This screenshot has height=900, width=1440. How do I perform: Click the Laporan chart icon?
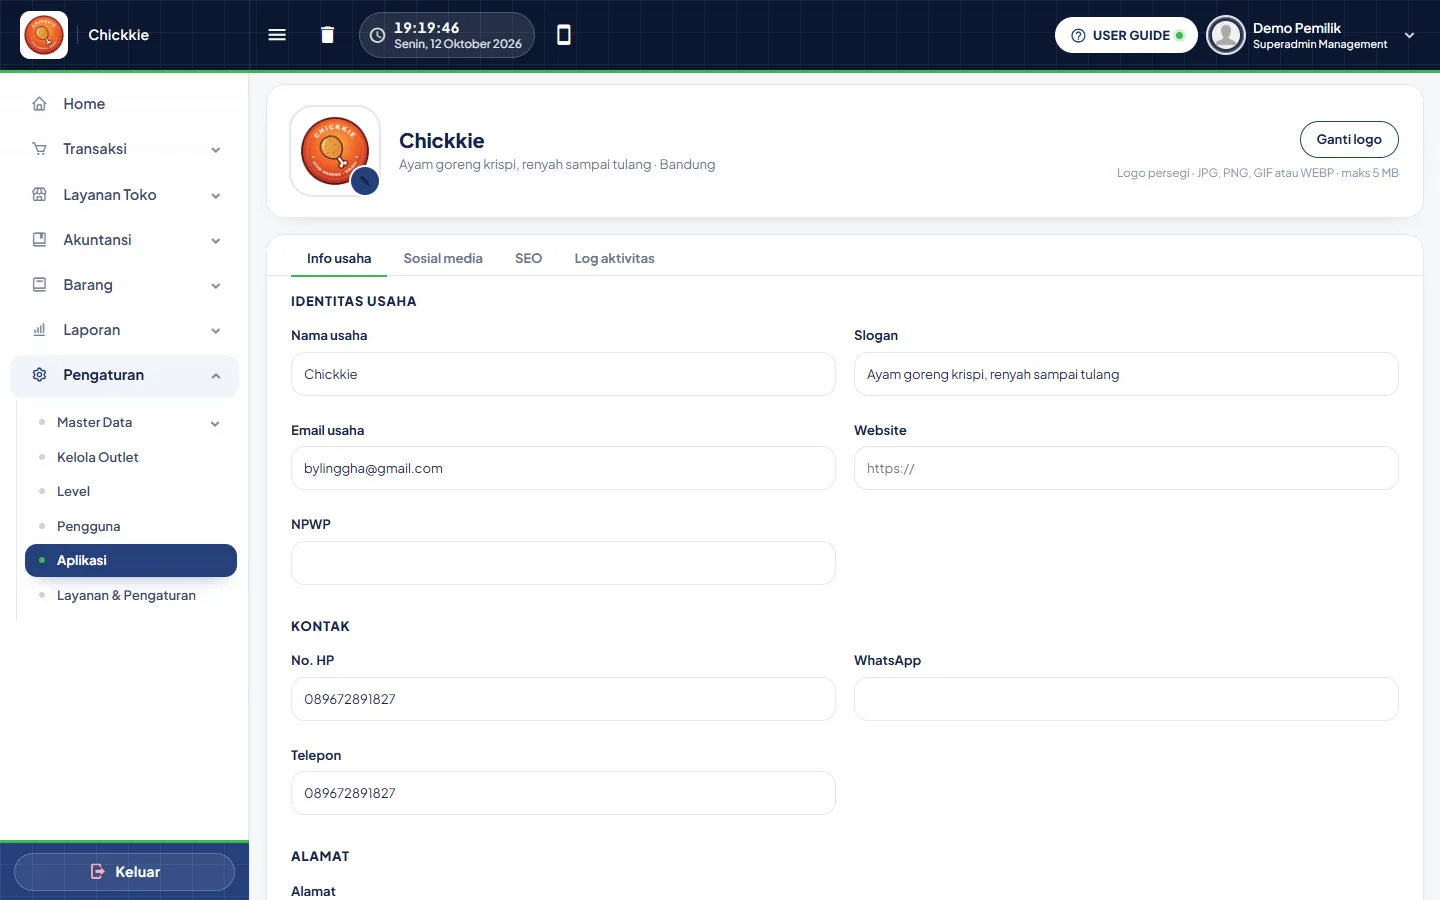point(40,330)
